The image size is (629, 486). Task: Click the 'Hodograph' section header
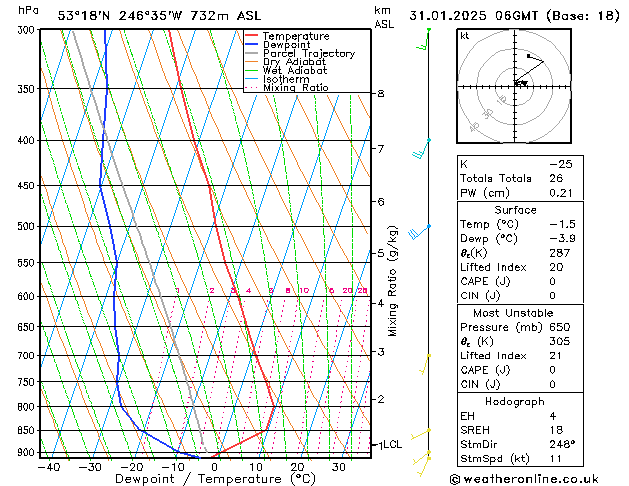coord(515,401)
